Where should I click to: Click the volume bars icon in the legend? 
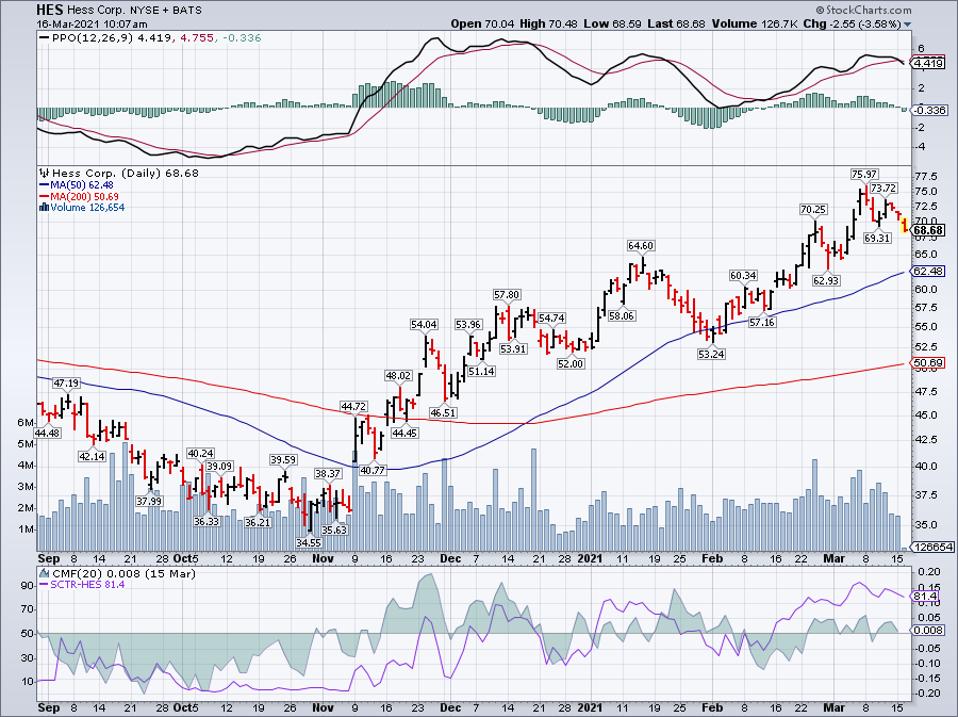click(44, 208)
